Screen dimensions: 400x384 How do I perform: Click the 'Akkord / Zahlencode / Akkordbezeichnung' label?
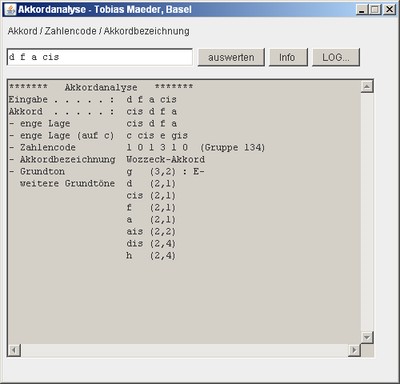click(98, 31)
